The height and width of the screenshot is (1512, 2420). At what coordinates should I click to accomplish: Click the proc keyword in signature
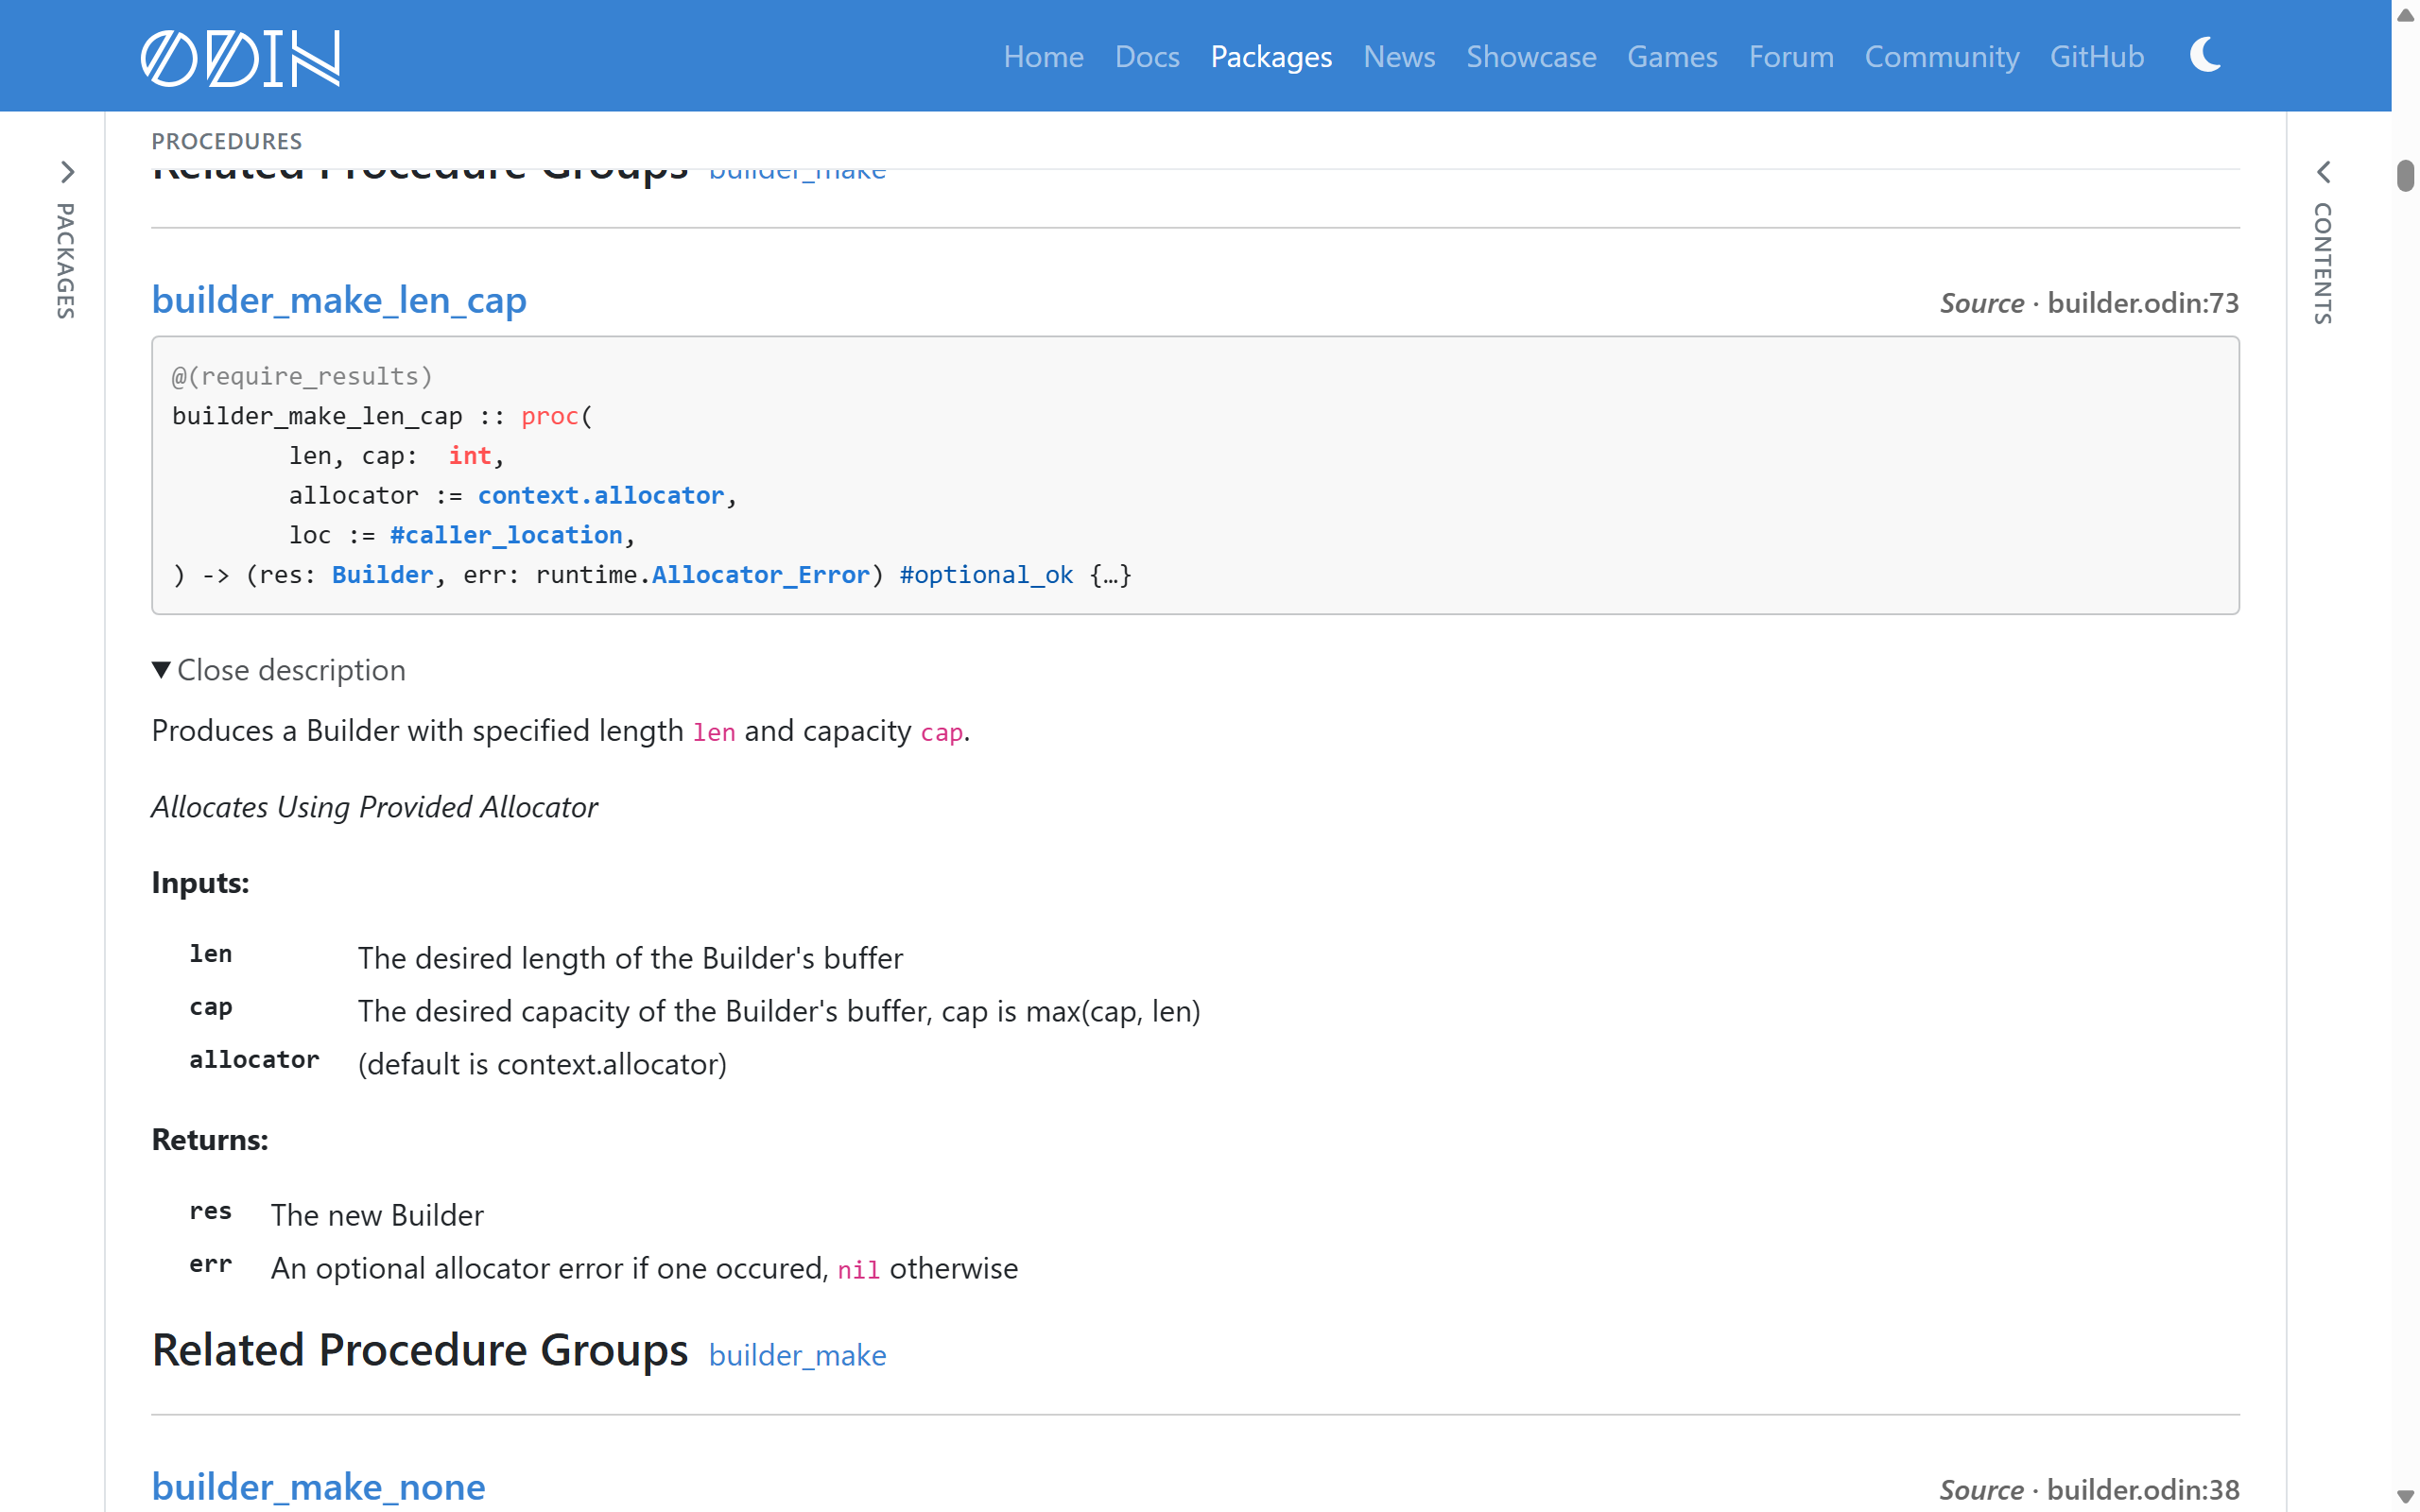pyautogui.click(x=549, y=416)
